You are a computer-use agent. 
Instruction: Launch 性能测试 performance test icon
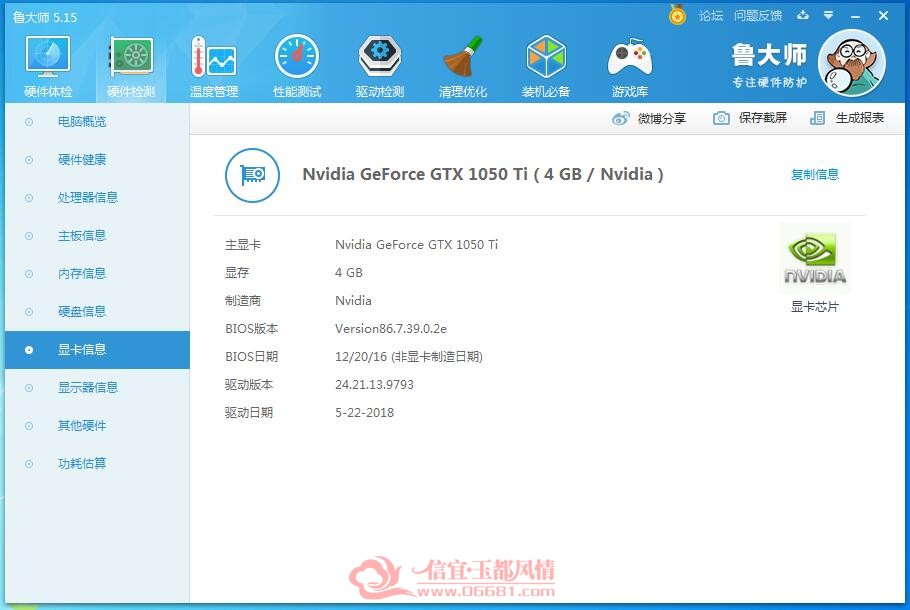(x=297, y=57)
